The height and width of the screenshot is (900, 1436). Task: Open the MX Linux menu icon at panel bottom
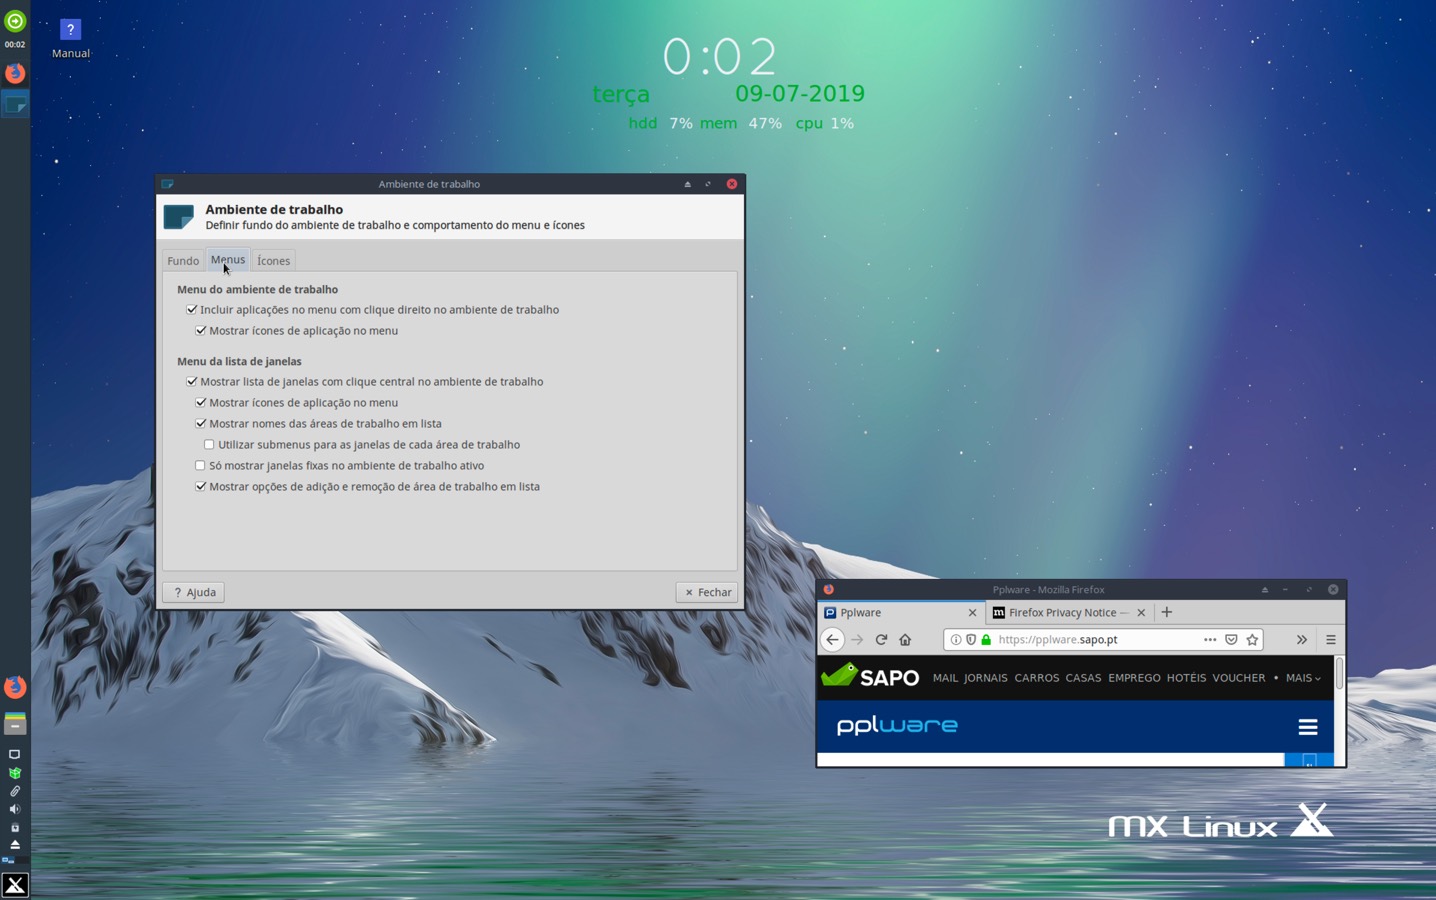pos(14,884)
